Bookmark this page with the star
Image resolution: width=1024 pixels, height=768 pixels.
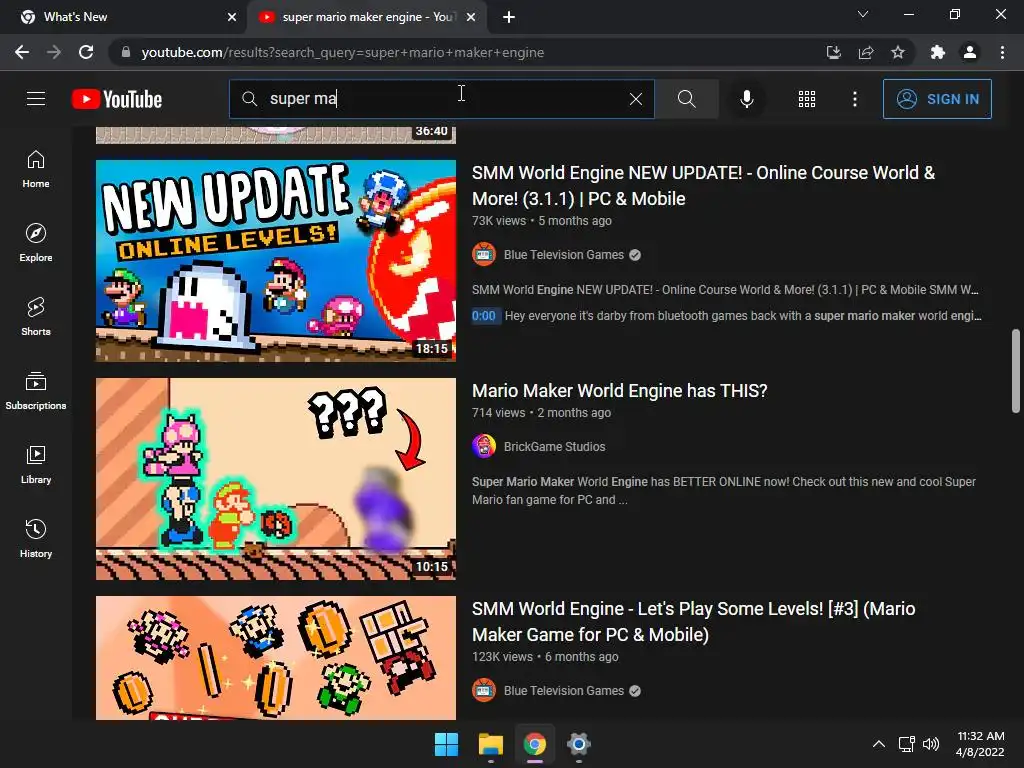tap(898, 52)
